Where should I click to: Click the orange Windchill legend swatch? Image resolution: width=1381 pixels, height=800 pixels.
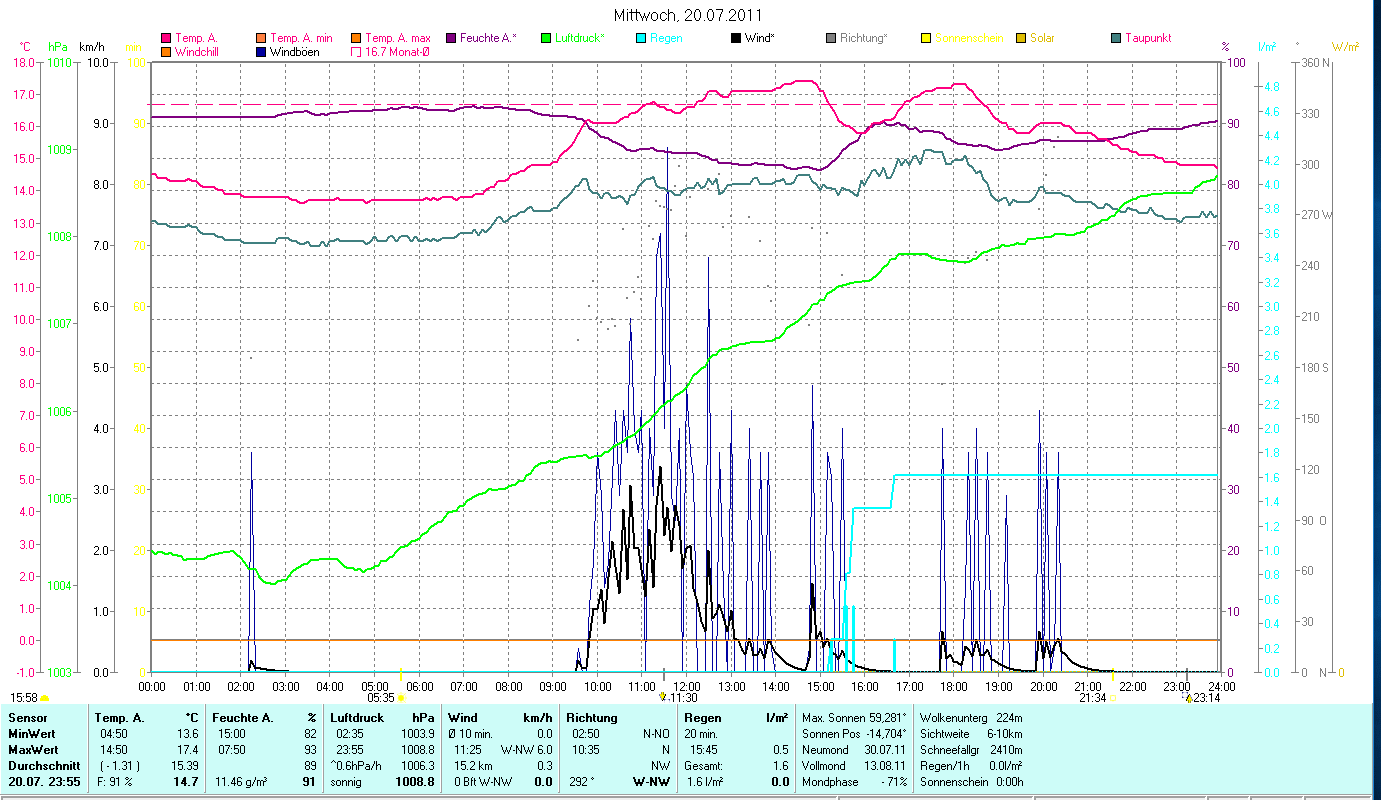point(165,52)
